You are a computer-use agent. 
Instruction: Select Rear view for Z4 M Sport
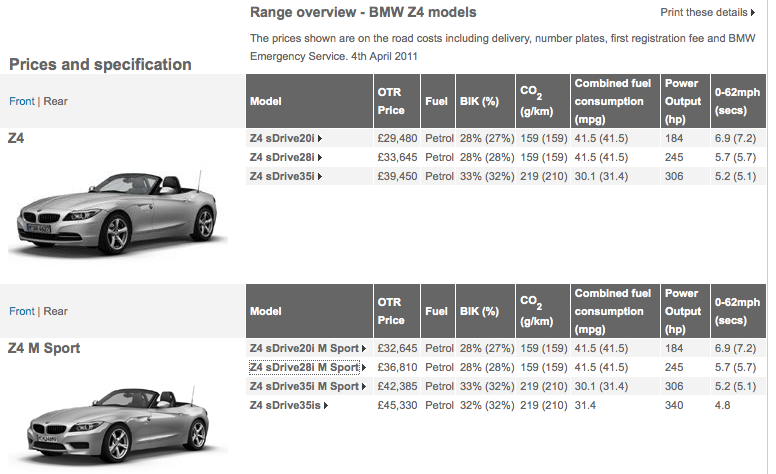[x=55, y=311]
